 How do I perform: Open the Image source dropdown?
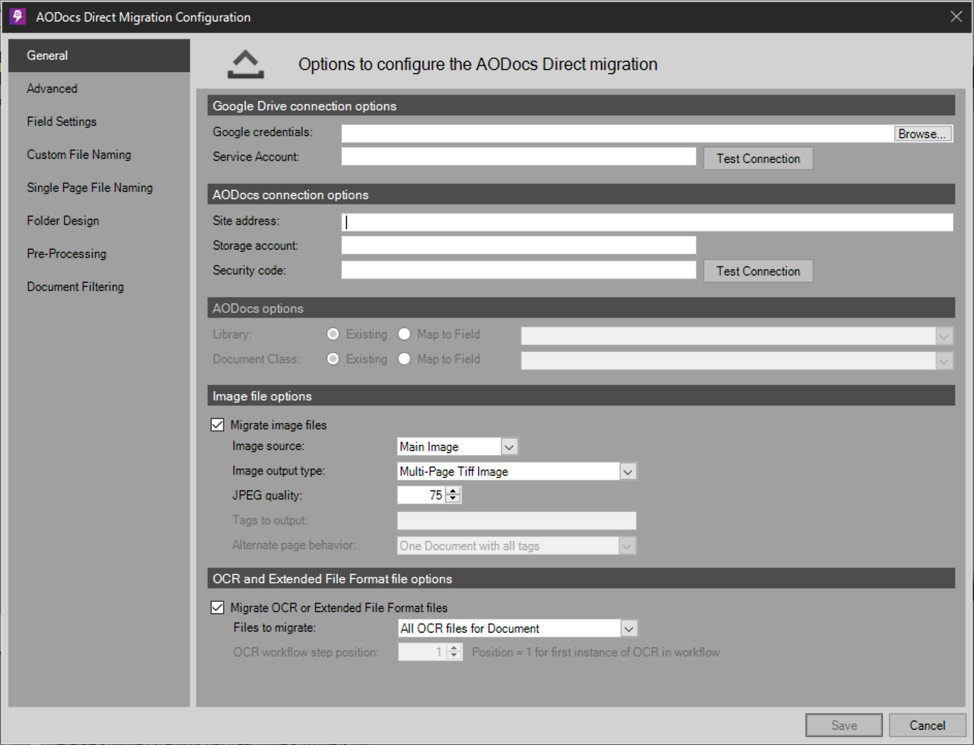point(509,447)
